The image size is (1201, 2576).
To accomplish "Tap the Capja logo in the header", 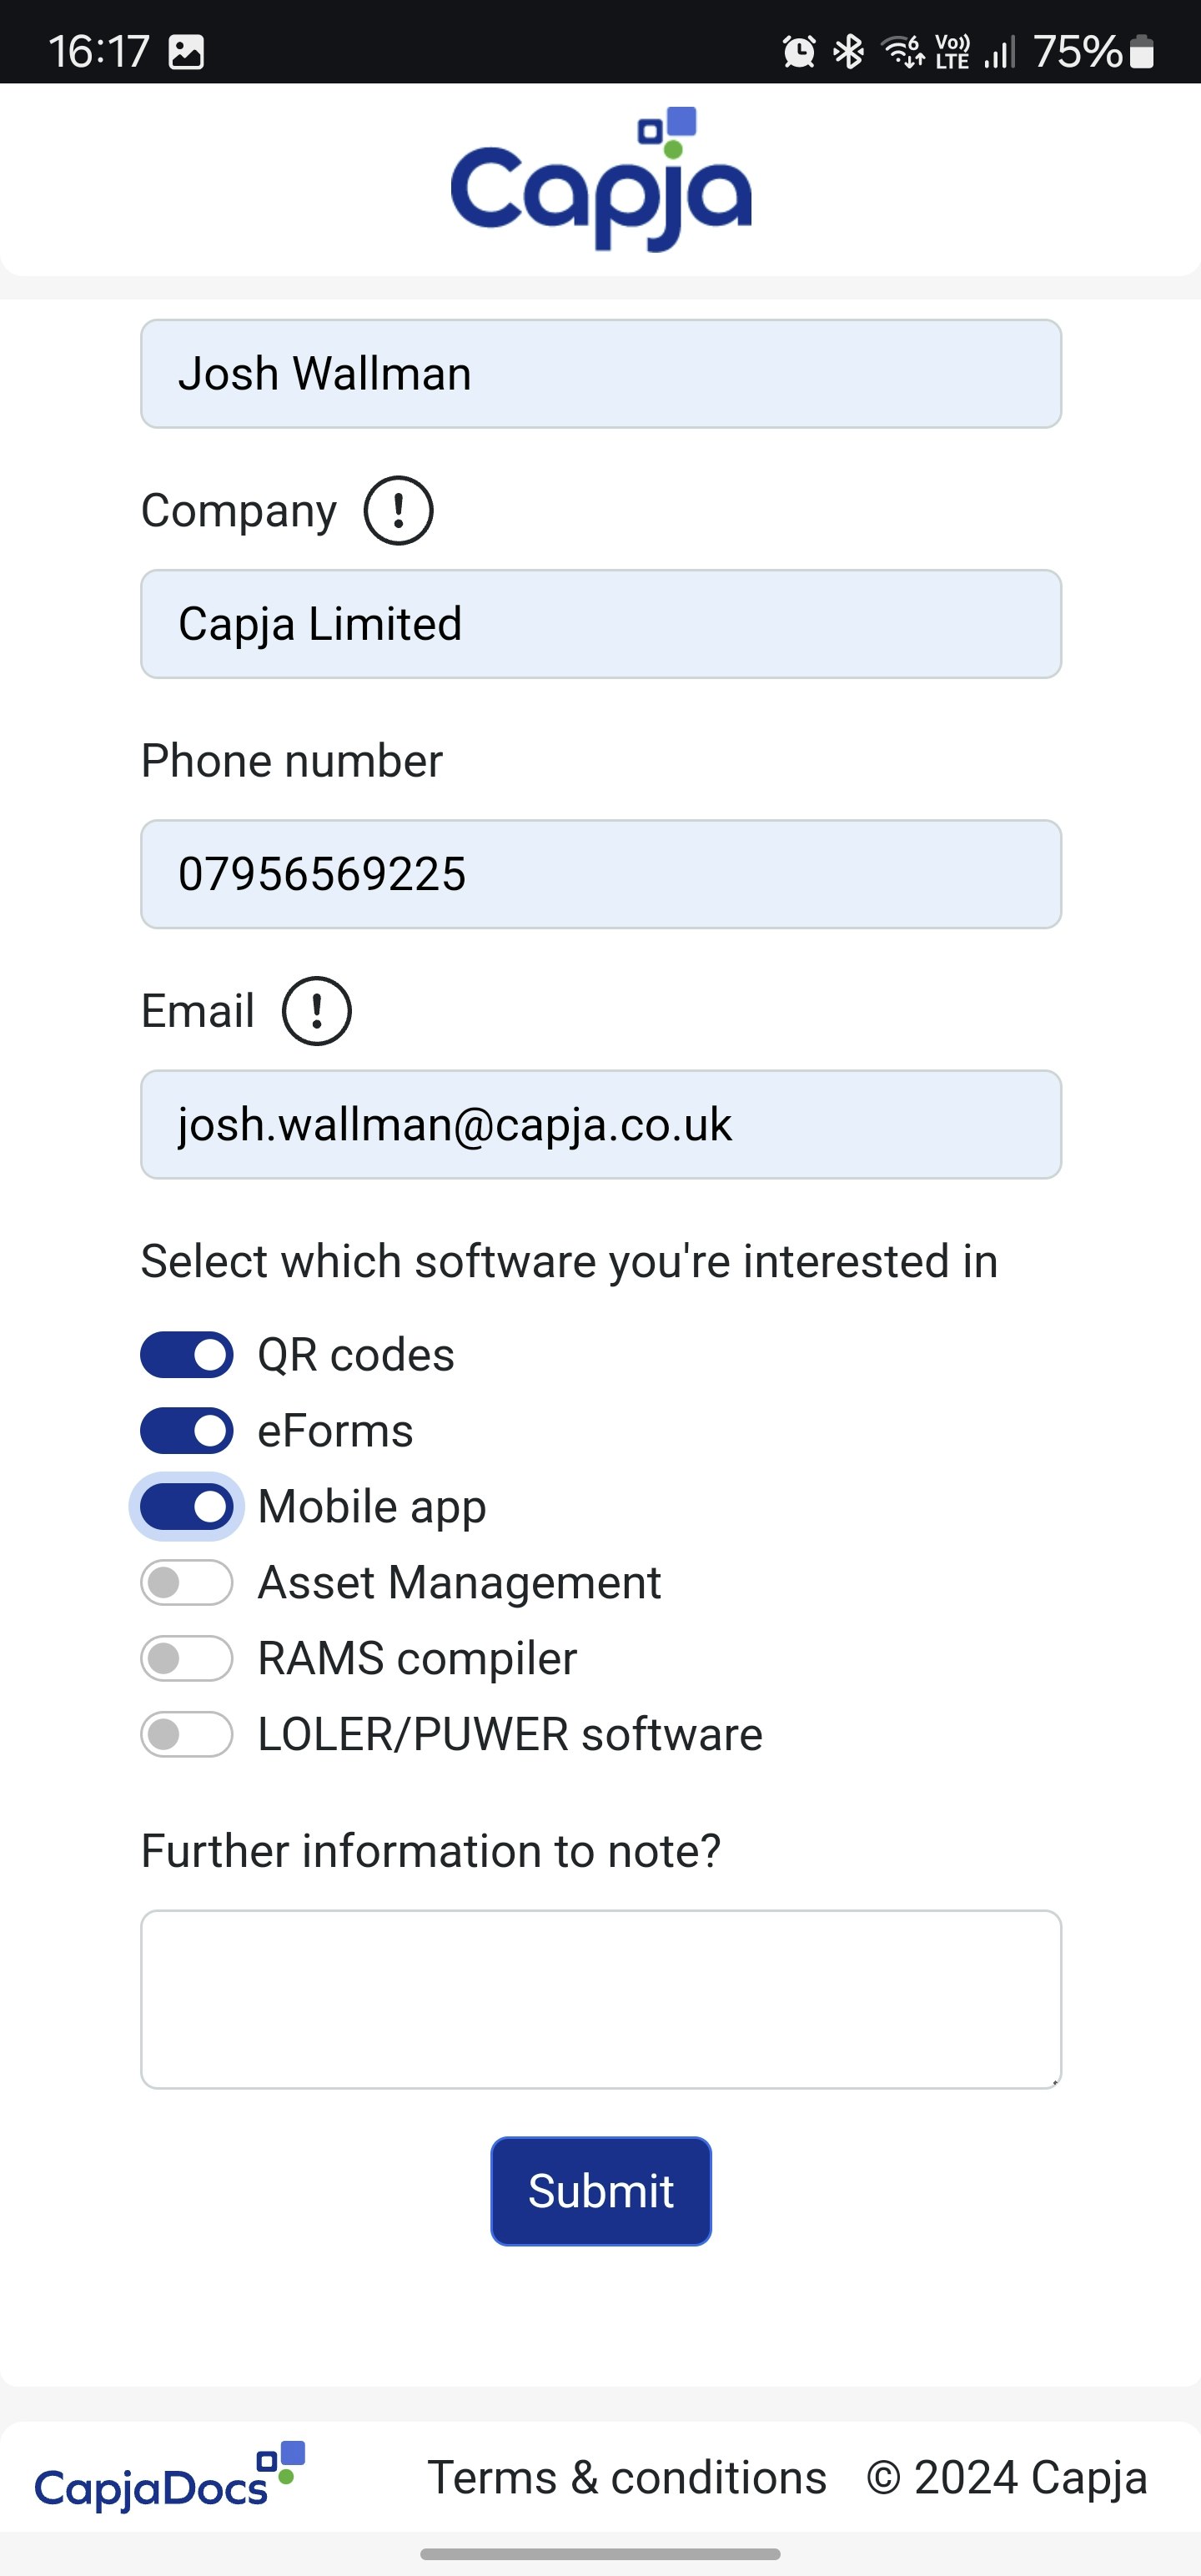I will pos(601,179).
